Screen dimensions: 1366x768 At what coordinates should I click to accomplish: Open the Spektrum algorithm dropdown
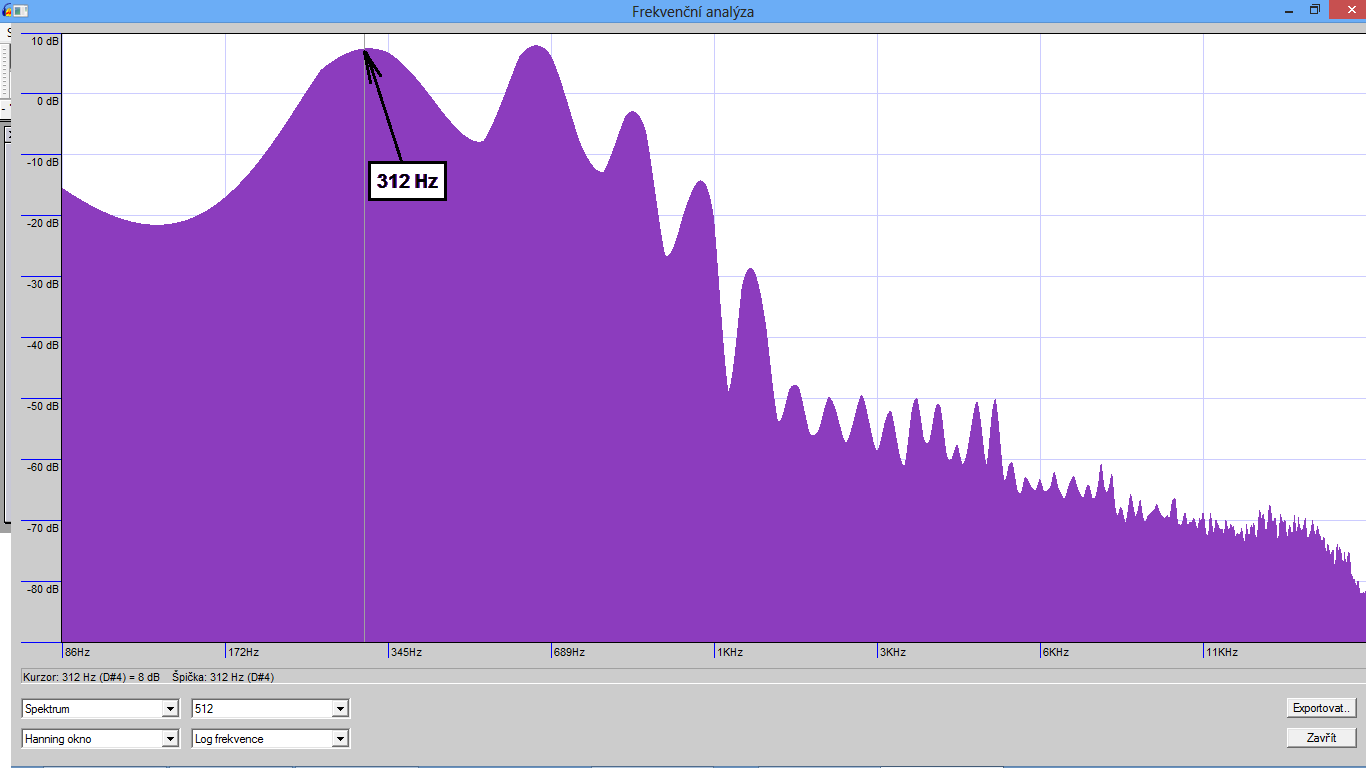pos(100,709)
